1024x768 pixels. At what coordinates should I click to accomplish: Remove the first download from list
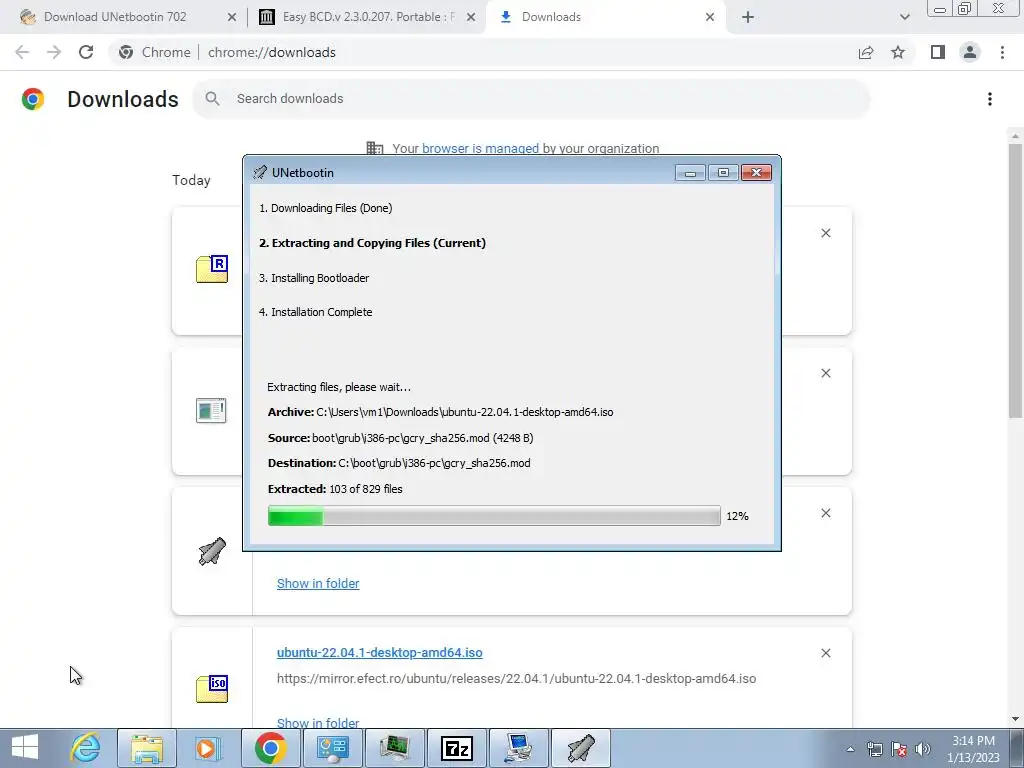click(x=825, y=233)
